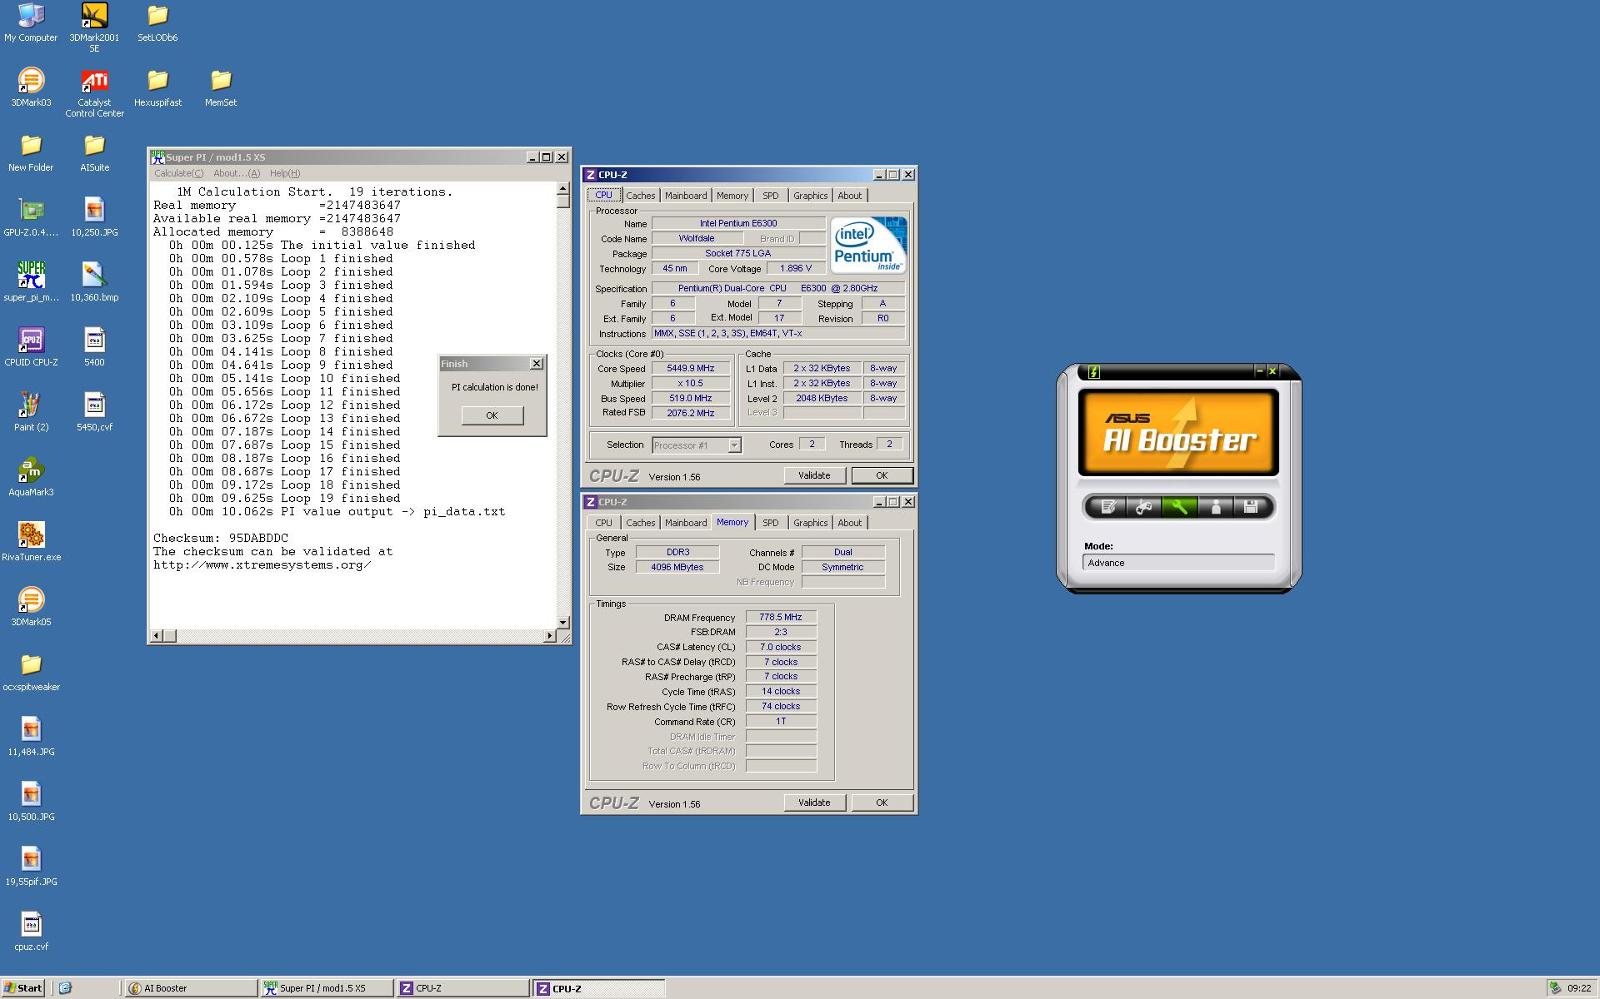Open Catalyst Control Center shortcut
1600x999 pixels.
pos(94,93)
